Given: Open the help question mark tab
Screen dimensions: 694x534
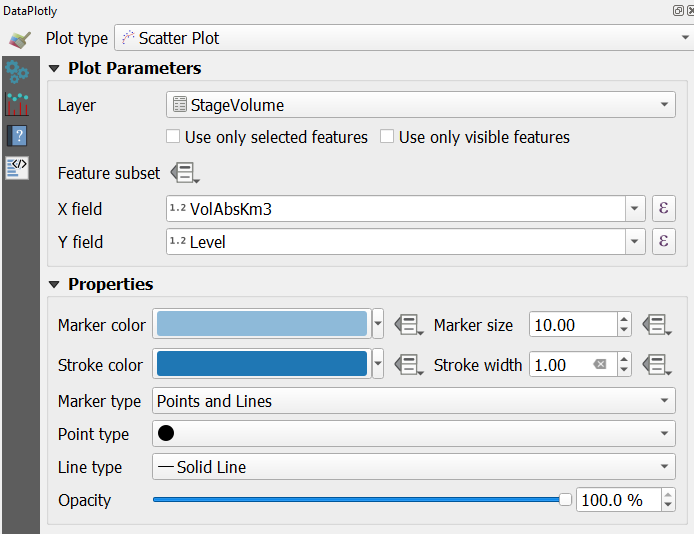Looking at the screenshot, I should (x=17, y=136).
